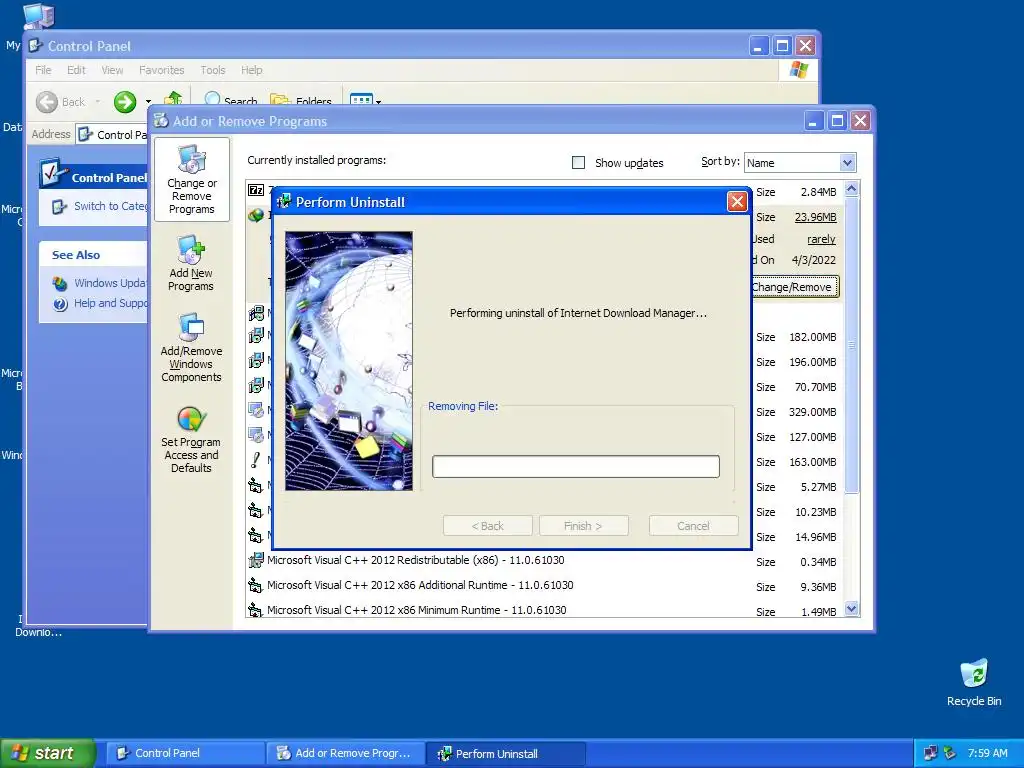1024x768 pixels.
Task: Click scroll down arrow of programs list
Action: pyautogui.click(x=851, y=609)
